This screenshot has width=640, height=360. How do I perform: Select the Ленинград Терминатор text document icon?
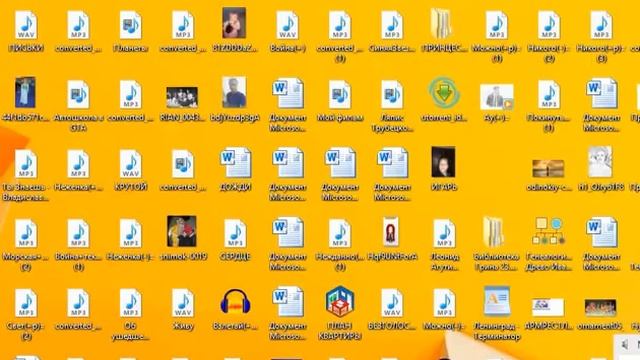(497, 301)
